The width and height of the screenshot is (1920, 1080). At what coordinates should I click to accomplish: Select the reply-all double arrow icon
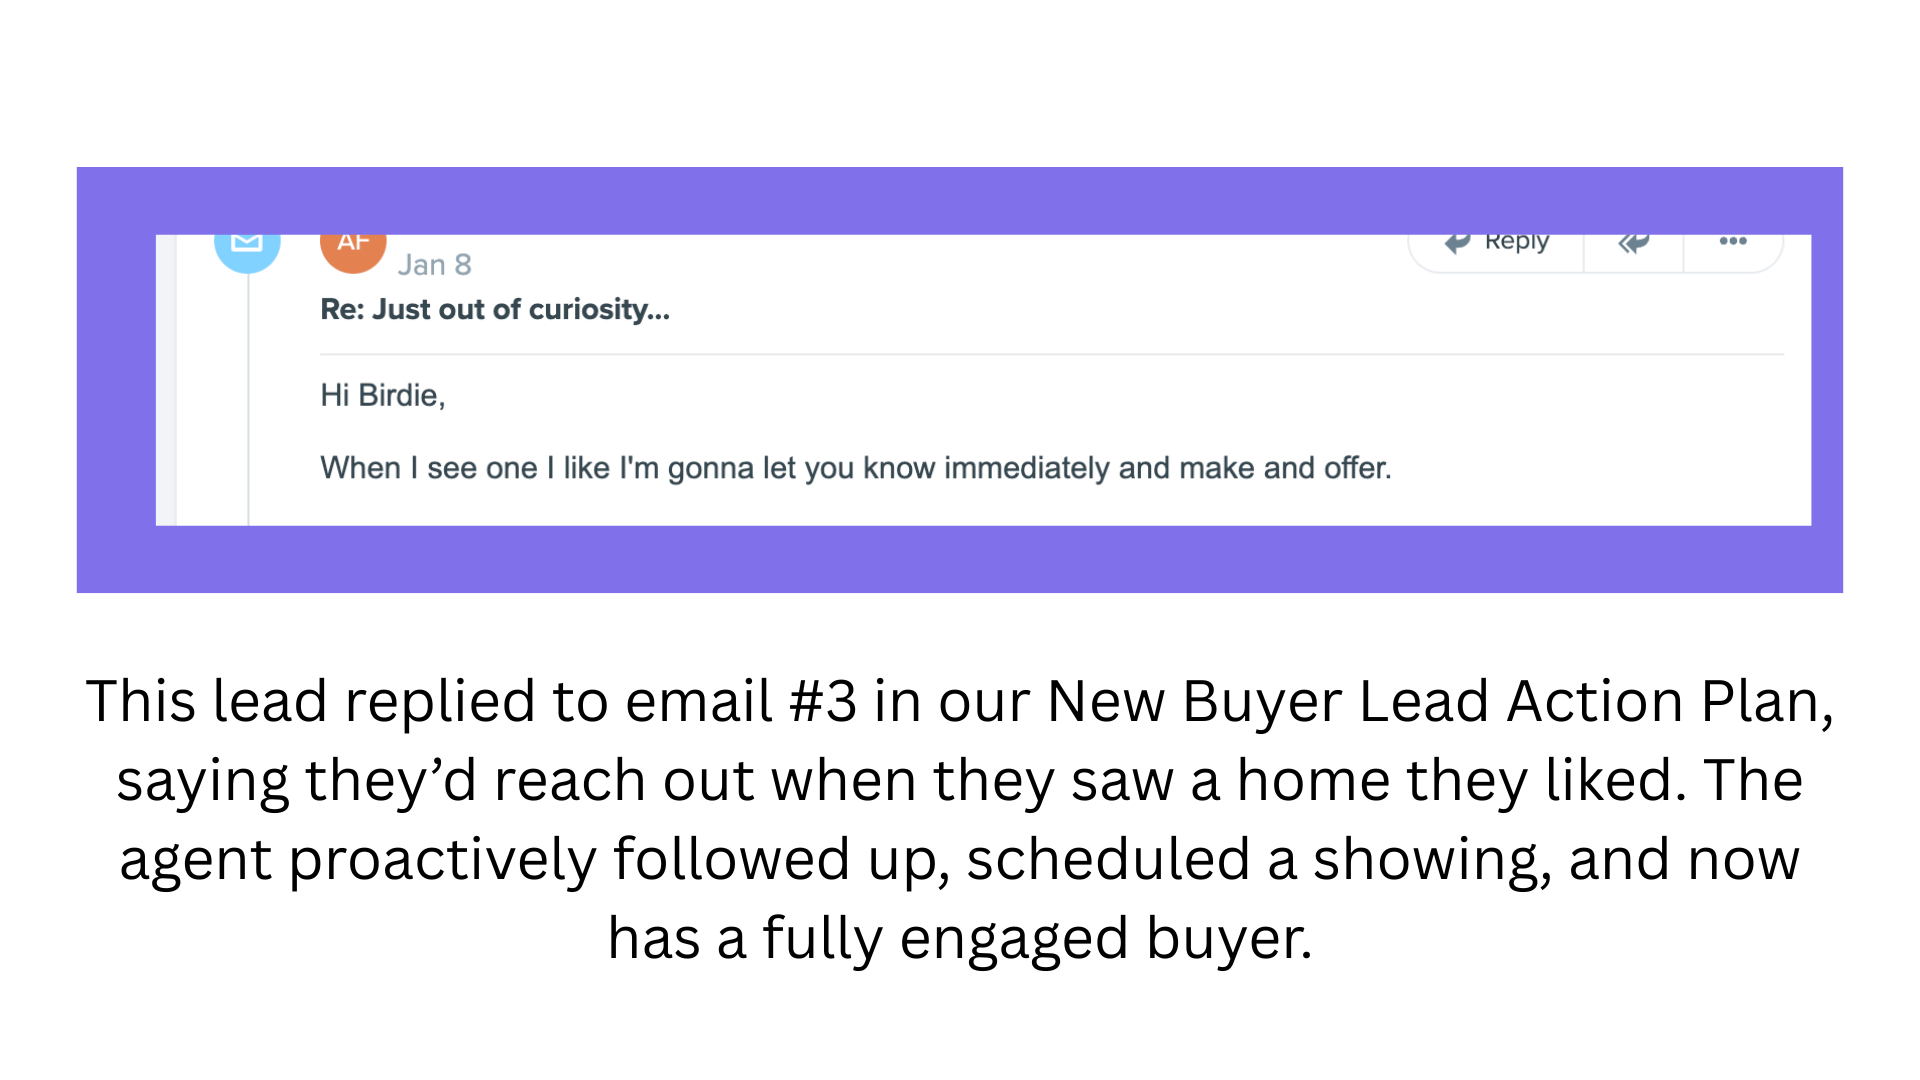pos(1633,243)
